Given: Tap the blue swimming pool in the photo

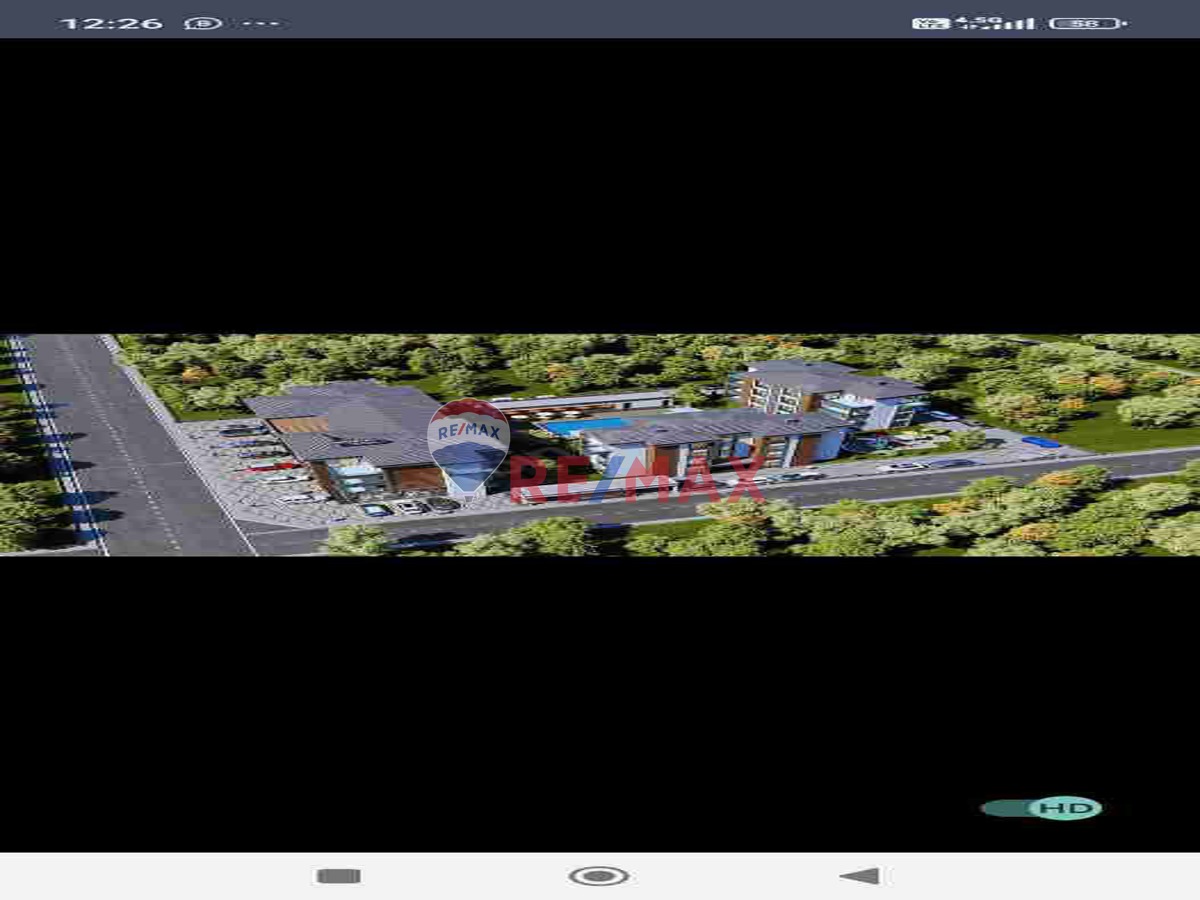Looking at the screenshot, I should [585, 425].
